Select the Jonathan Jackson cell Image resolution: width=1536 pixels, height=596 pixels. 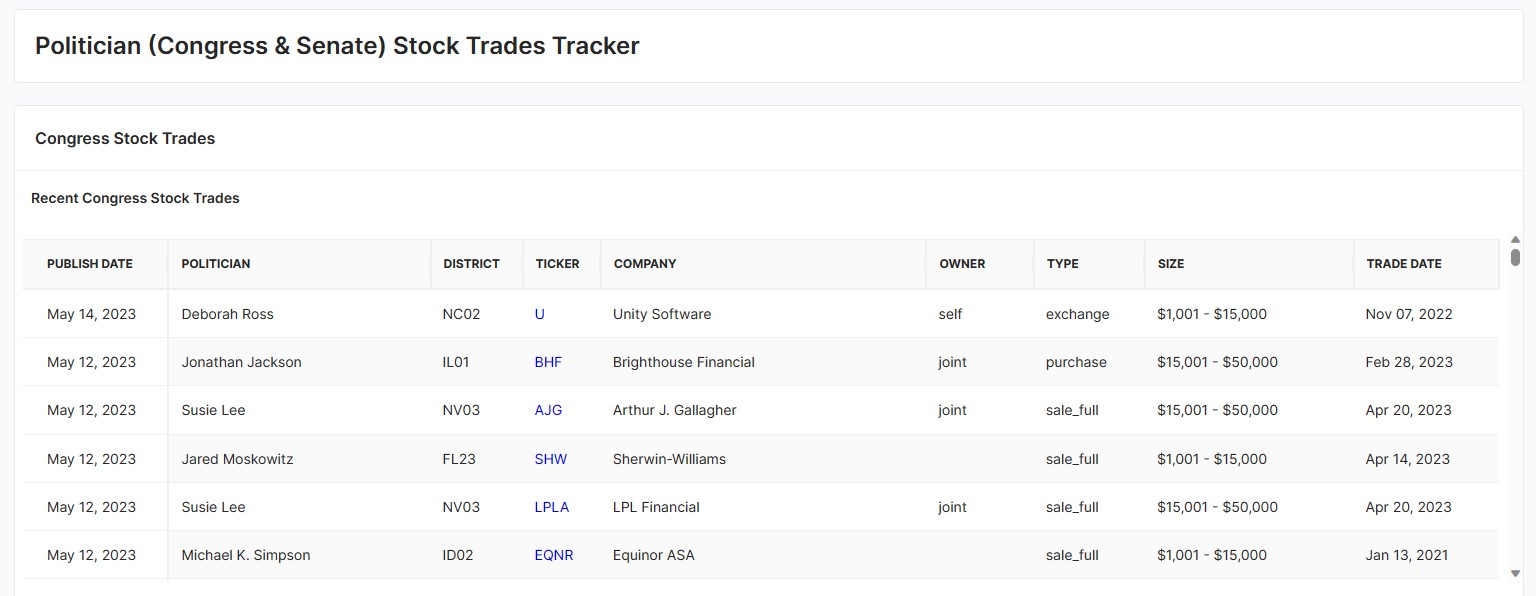coord(299,362)
